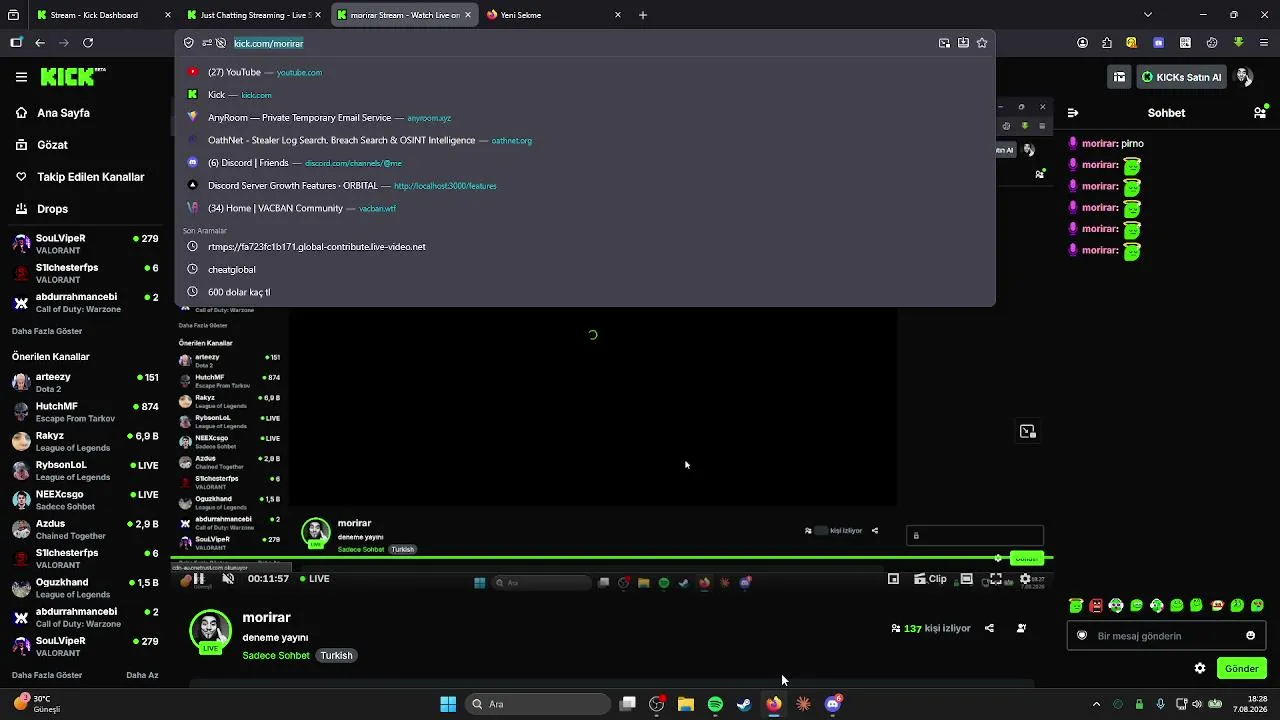This screenshot has width=1280, height=720.
Task: Open mini-player picture-in-picture icon on player
Action: pos(893,579)
